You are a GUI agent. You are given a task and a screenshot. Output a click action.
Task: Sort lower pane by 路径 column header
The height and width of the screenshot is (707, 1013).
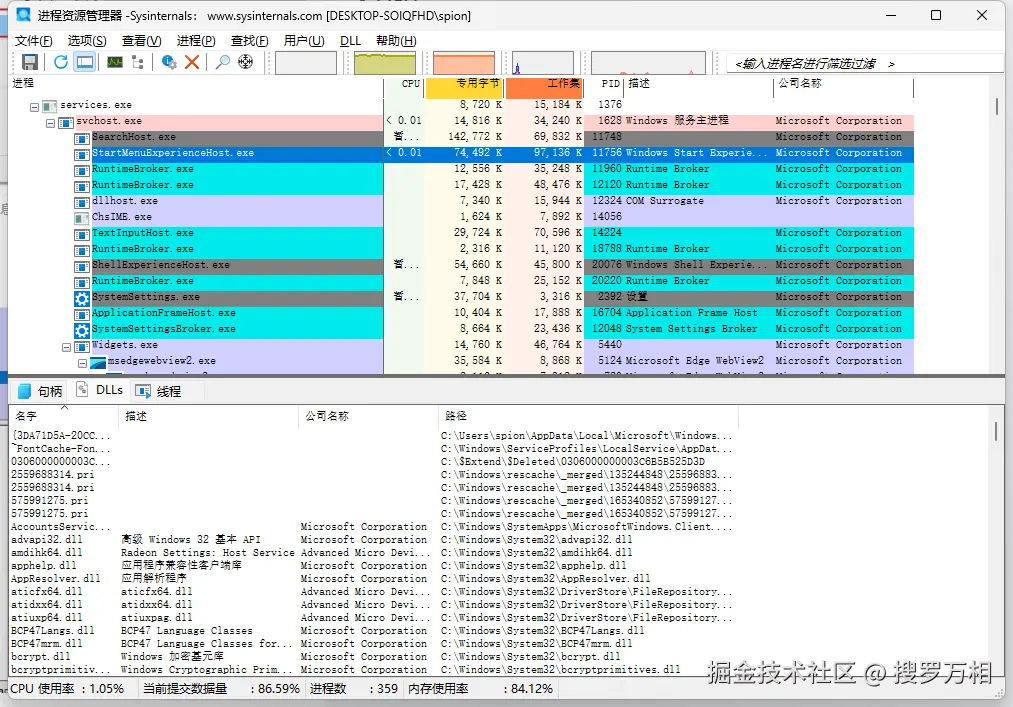click(x=588, y=416)
